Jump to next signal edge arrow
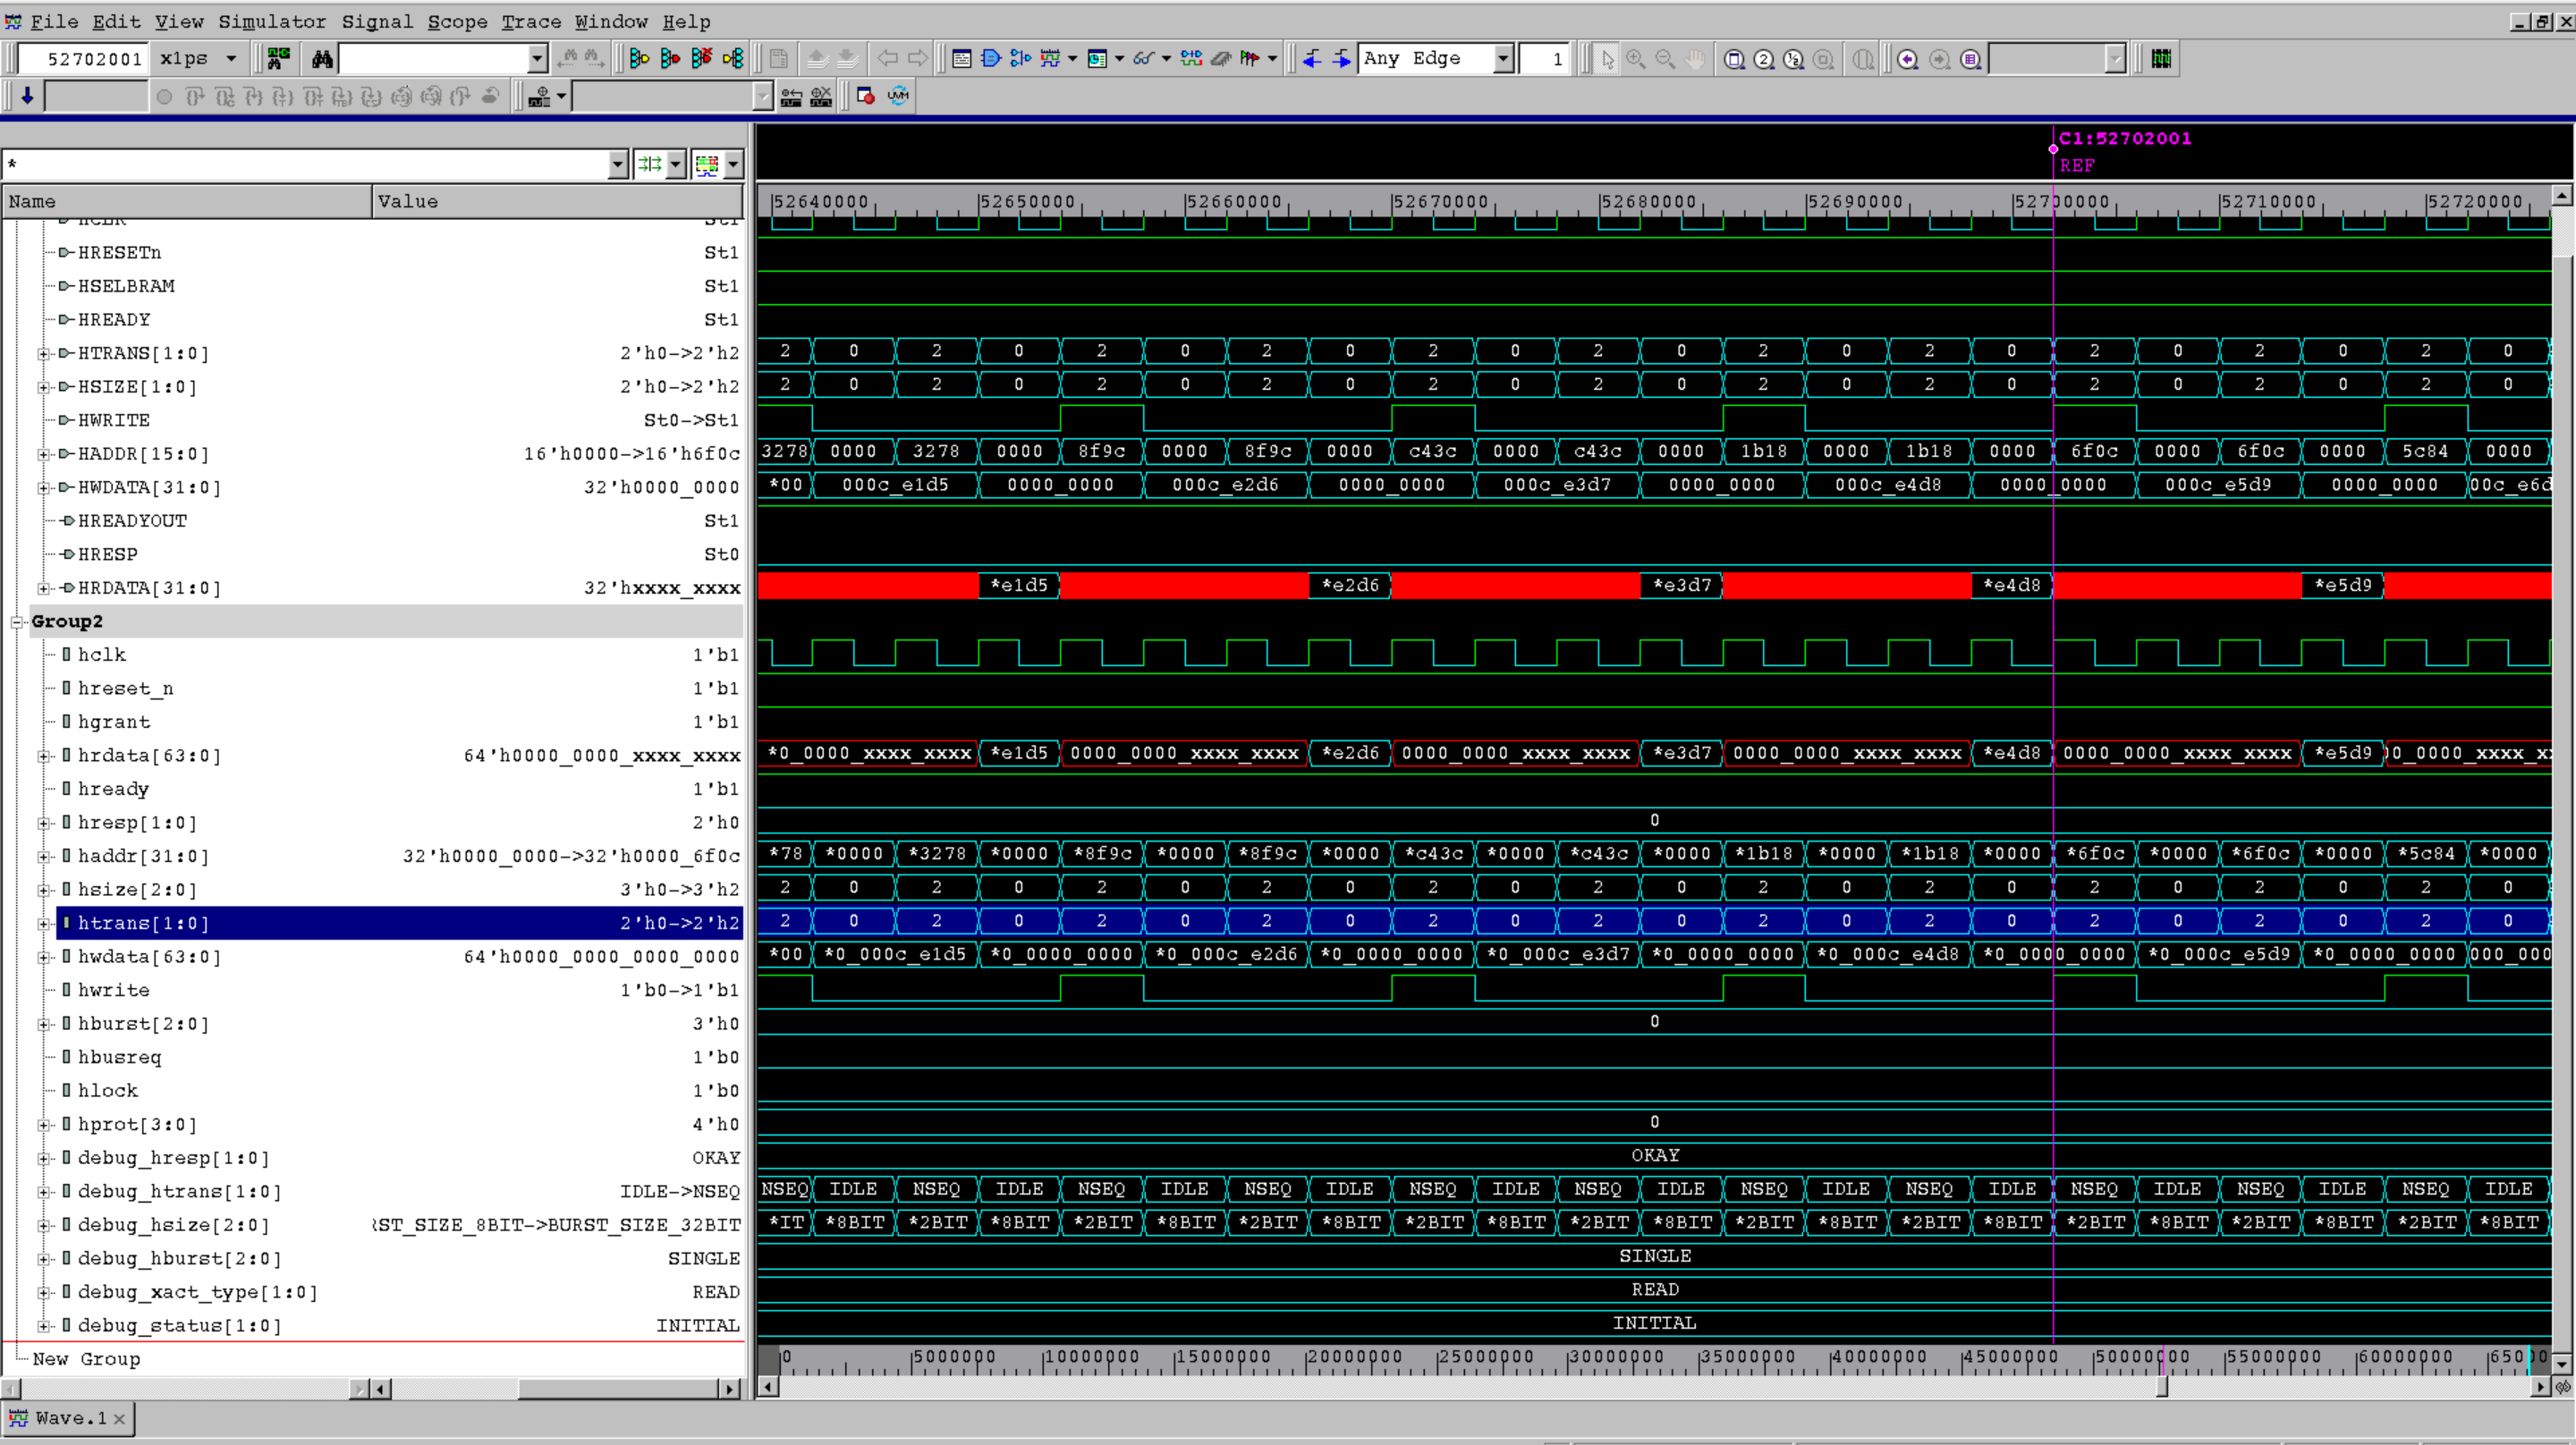Image resolution: width=2576 pixels, height=1445 pixels. point(1341,59)
